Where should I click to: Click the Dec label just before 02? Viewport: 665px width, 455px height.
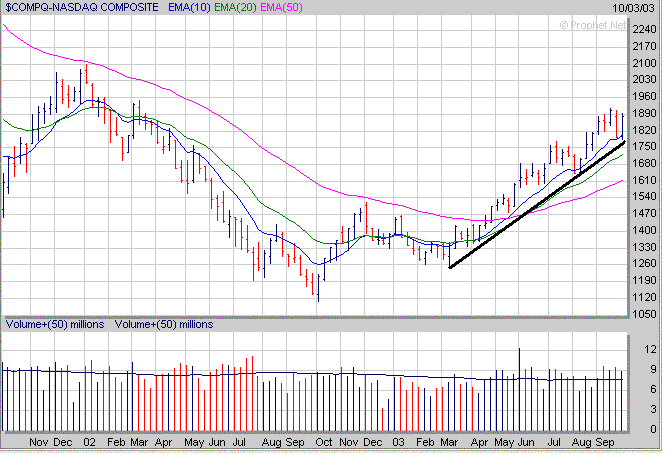point(63,442)
